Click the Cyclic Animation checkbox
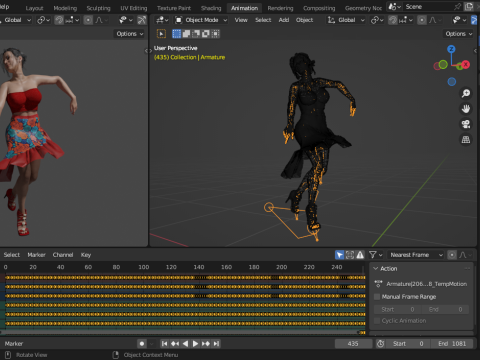The image size is (480, 360). click(377, 321)
